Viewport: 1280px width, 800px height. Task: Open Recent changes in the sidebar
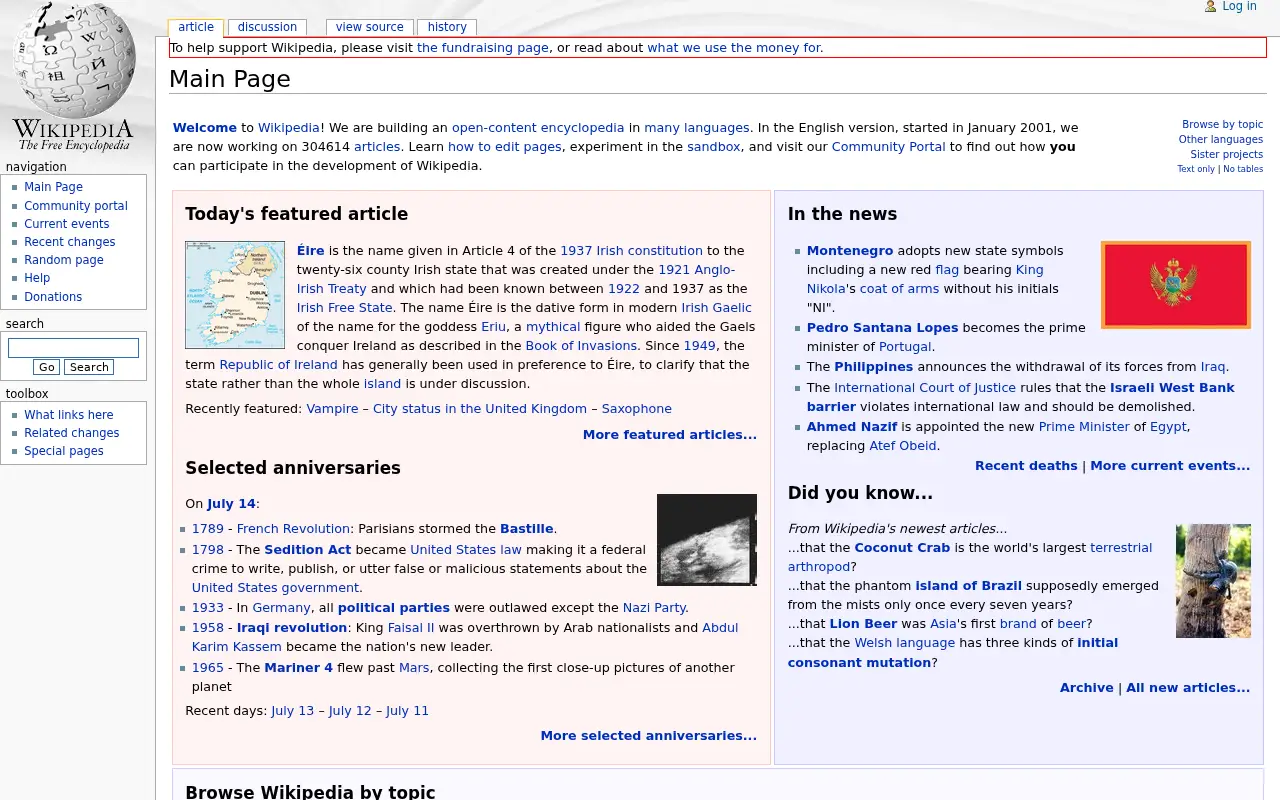[x=70, y=241]
